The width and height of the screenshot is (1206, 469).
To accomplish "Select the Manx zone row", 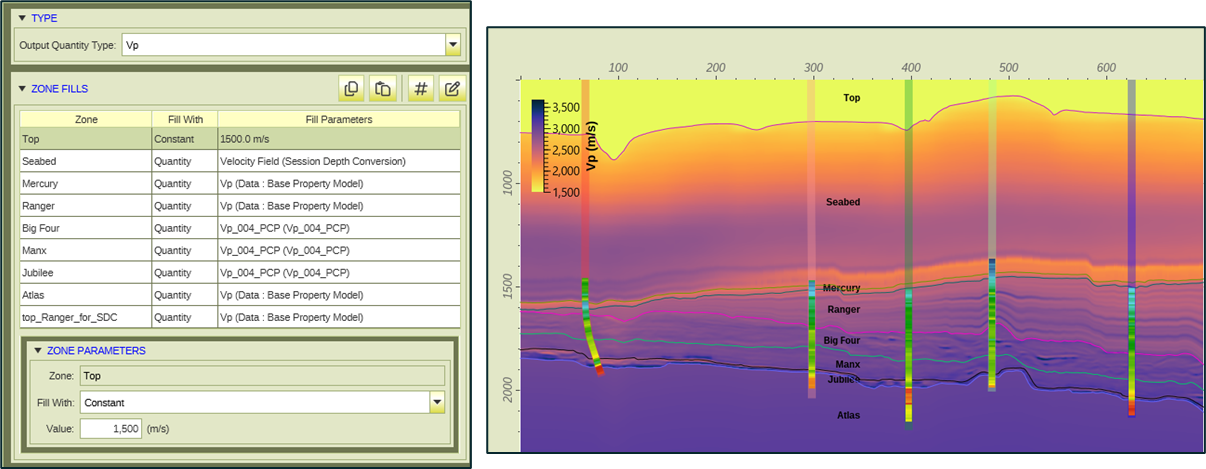I will click(x=240, y=250).
